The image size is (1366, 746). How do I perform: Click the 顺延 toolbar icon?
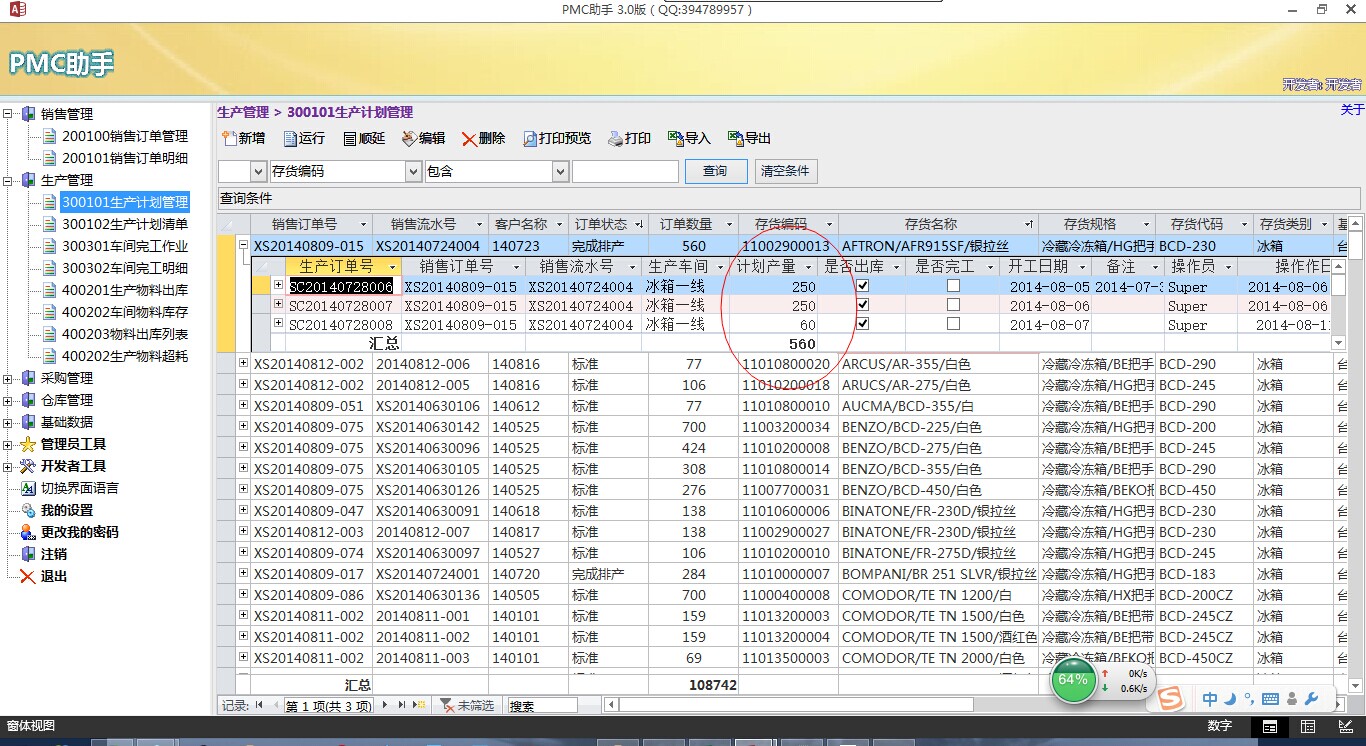349,139
